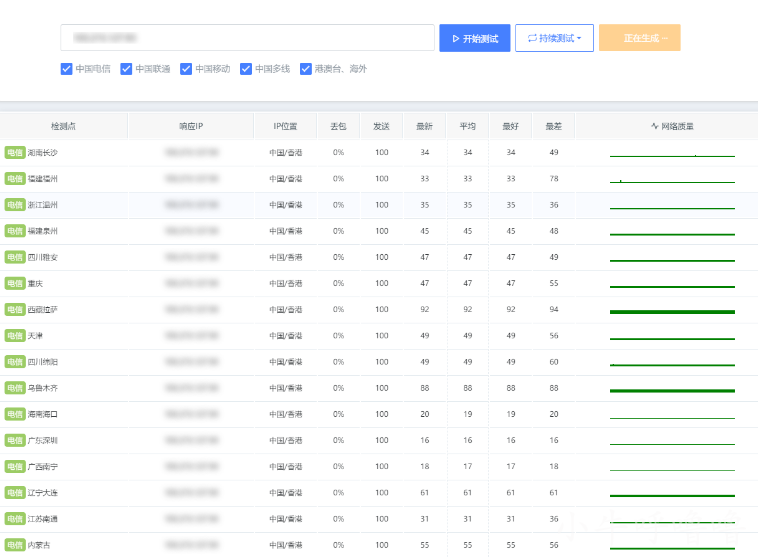The height and width of the screenshot is (557, 758).
Task: Select the 西藏拉萨 node name
Action: pyautogui.click(x=43, y=309)
